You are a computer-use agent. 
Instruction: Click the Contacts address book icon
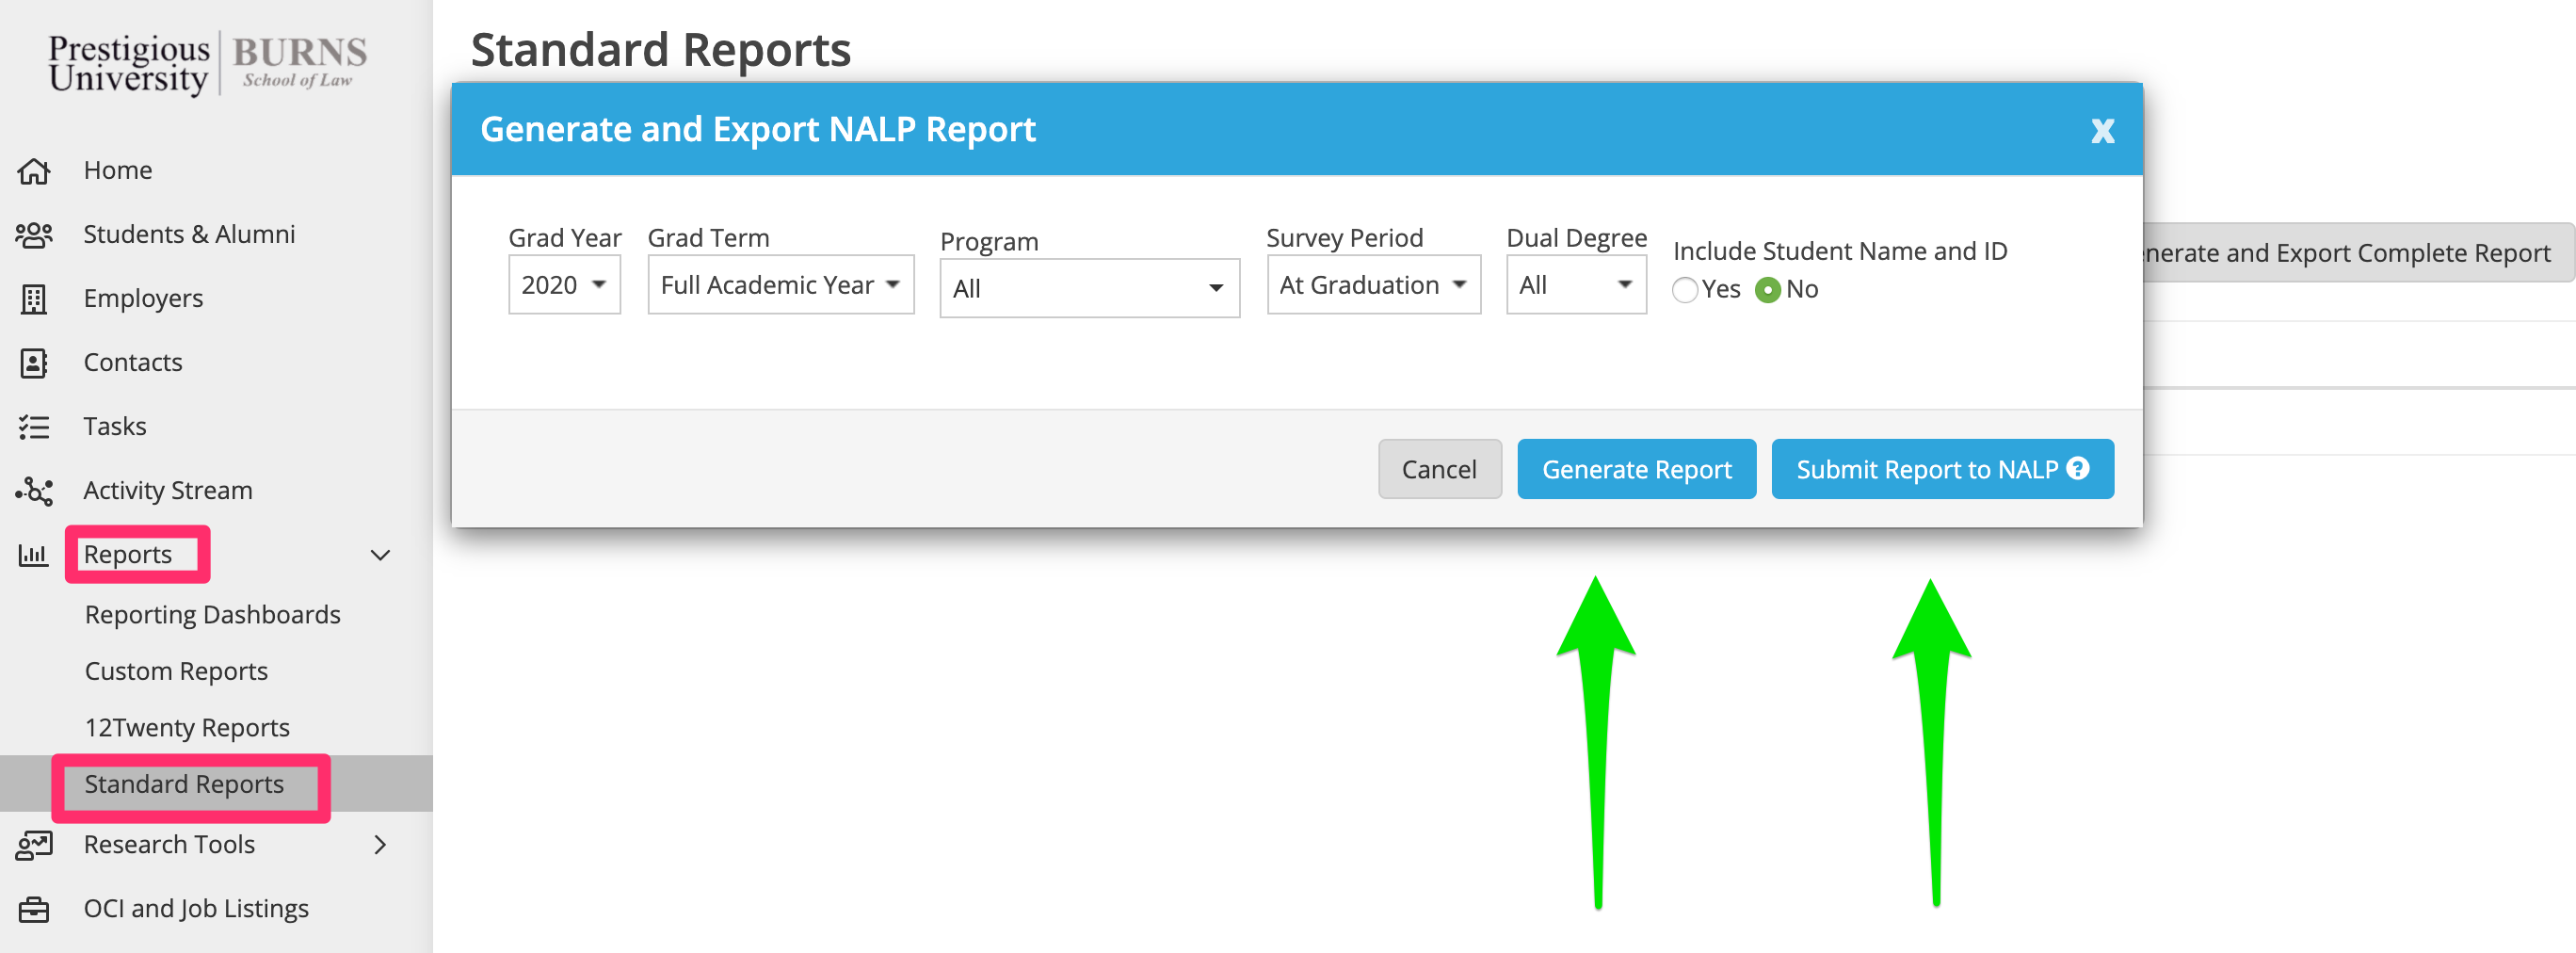pos(34,363)
